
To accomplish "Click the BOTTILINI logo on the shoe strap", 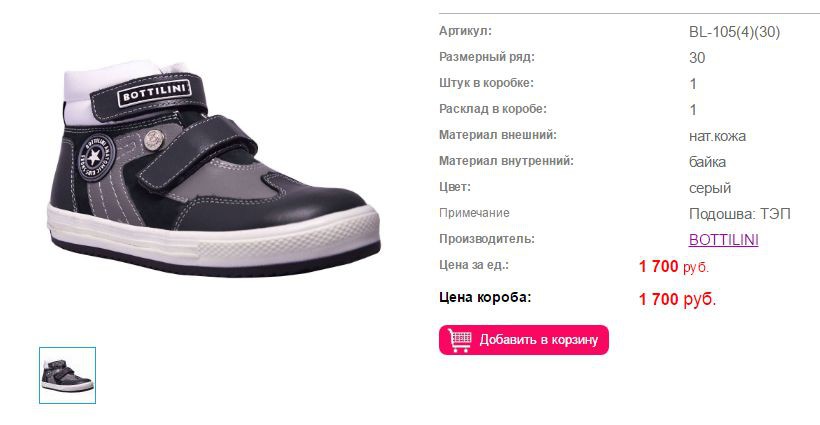I will [153, 94].
